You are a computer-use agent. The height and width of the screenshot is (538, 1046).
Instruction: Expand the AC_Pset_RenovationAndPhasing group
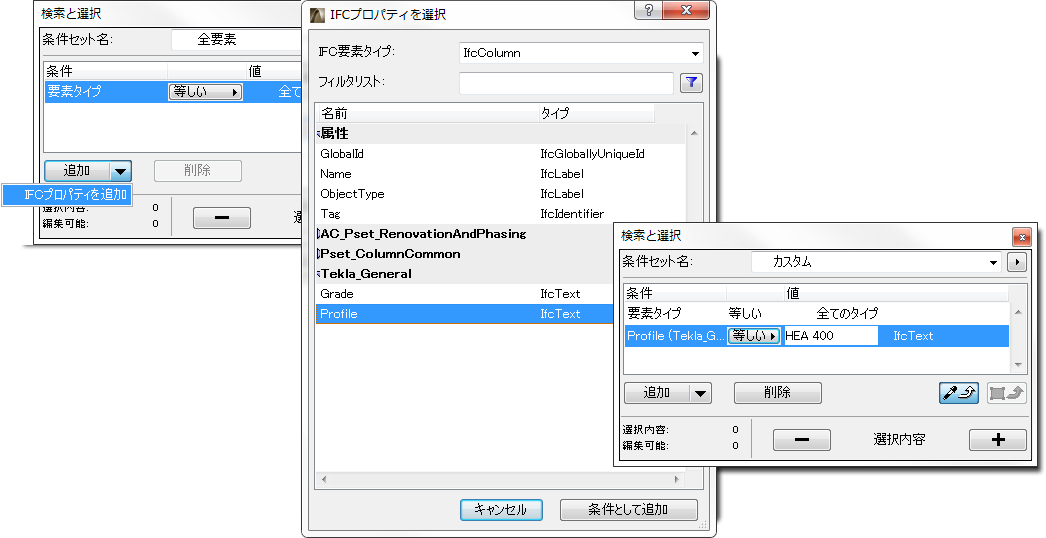[x=318, y=234]
